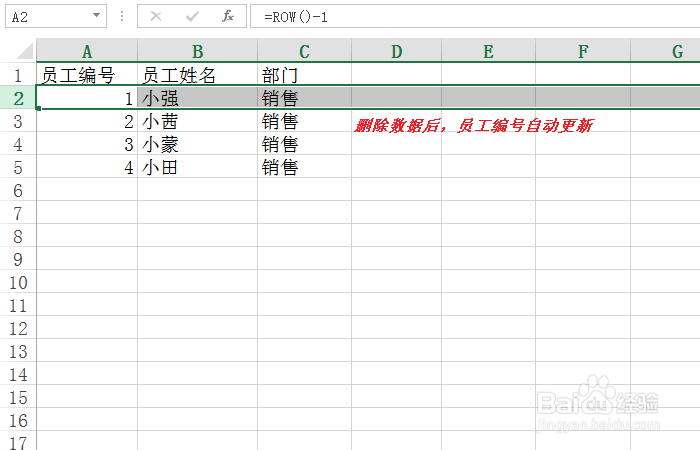
Task: Click cell A4 containing 3
Action: click(87, 144)
